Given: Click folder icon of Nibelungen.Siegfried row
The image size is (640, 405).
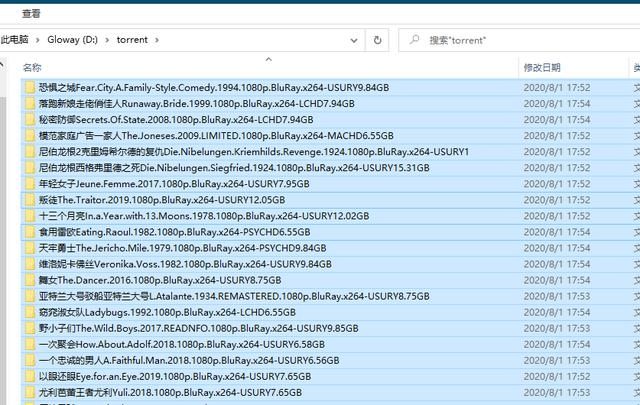Looking at the screenshot, I should tap(30, 167).
